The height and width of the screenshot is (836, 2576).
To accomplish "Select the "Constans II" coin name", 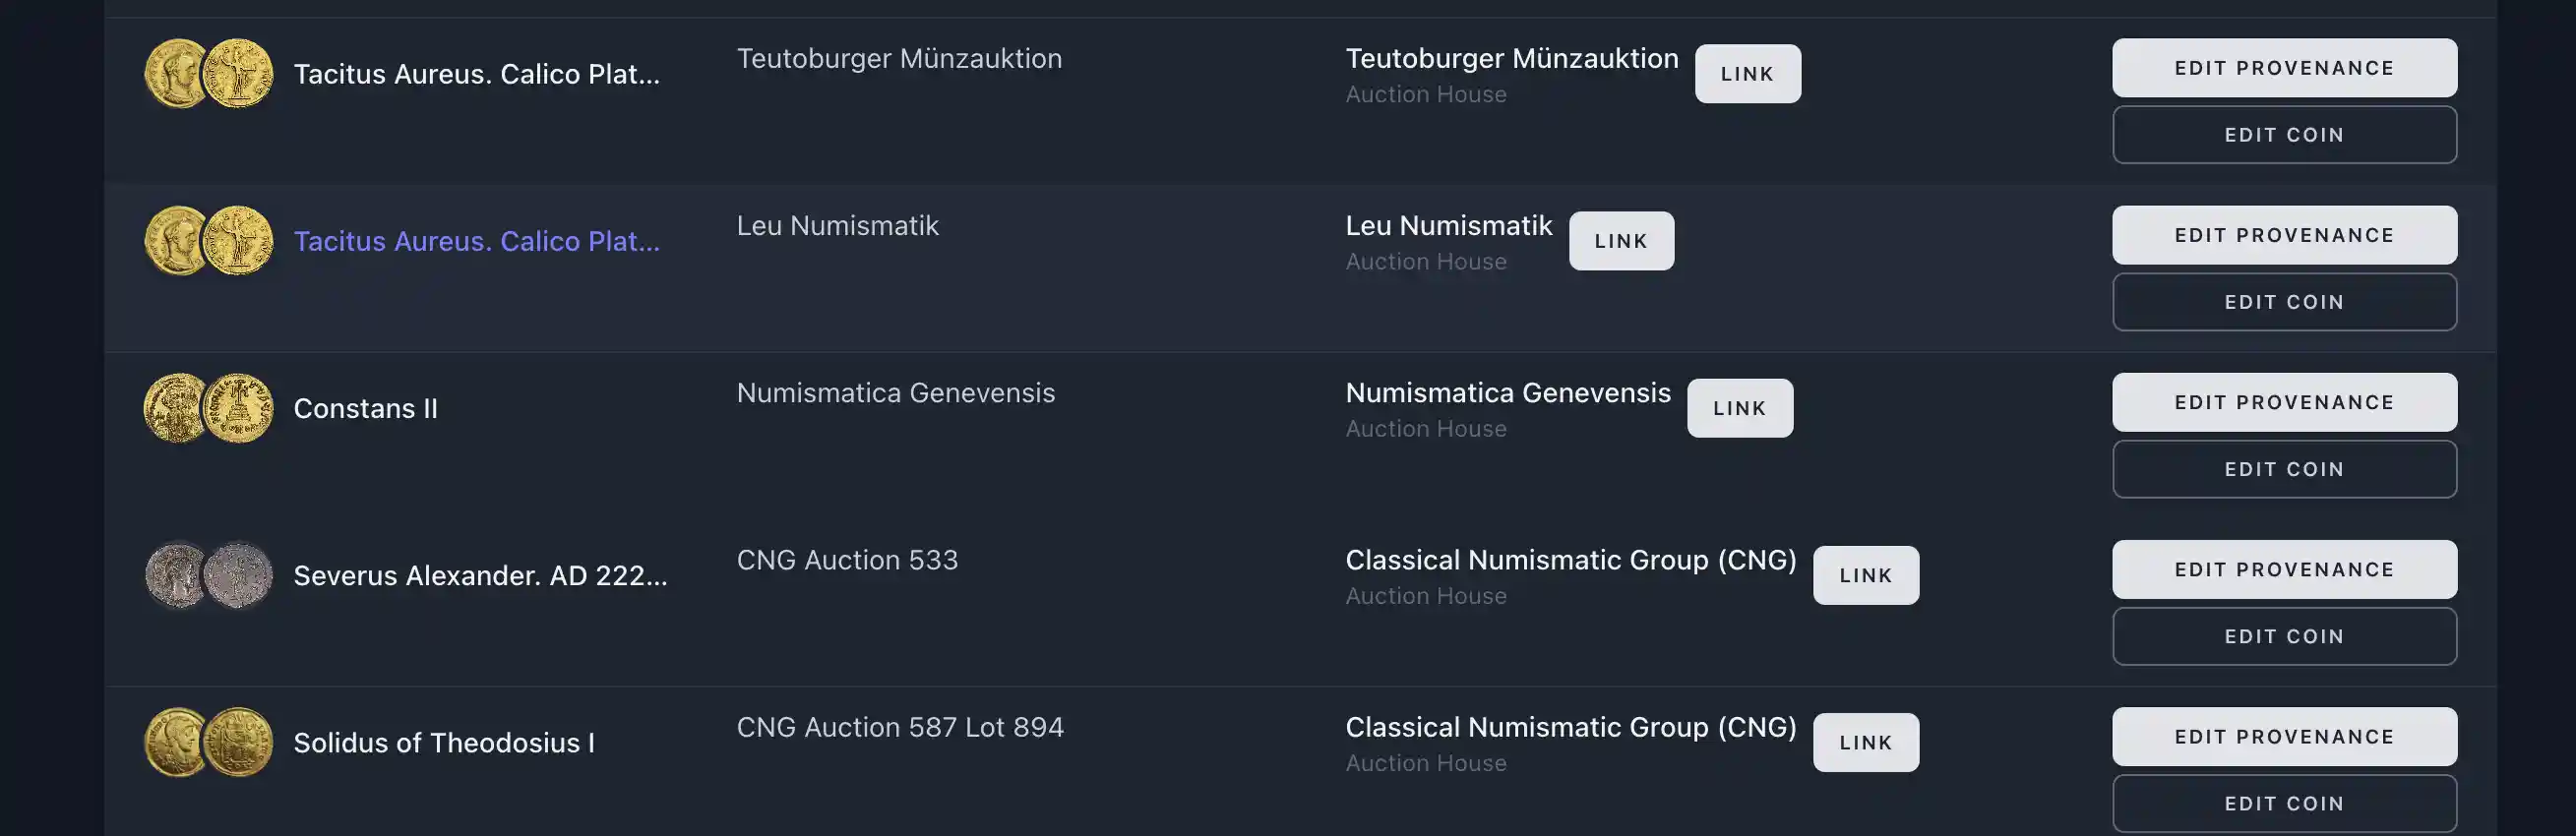I will pyautogui.click(x=365, y=407).
